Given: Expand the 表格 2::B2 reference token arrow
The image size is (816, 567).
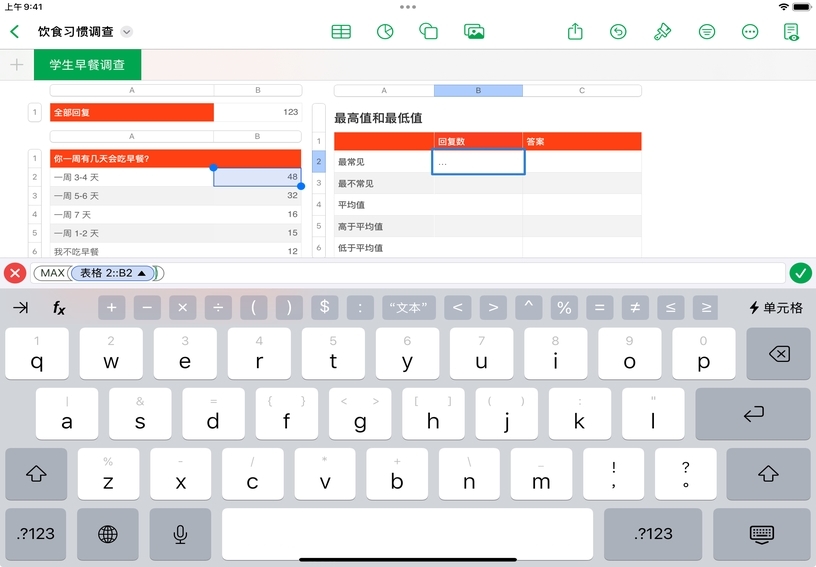Looking at the screenshot, I should (x=142, y=273).
